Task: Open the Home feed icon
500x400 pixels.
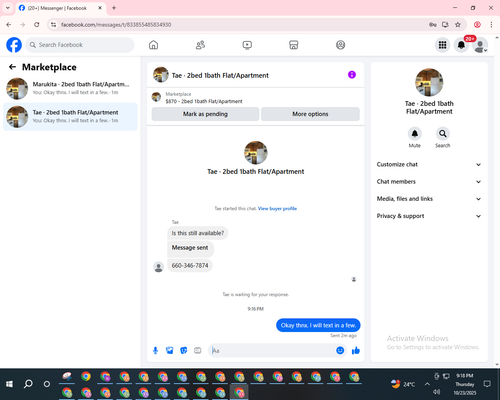Action: (x=153, y=45)
